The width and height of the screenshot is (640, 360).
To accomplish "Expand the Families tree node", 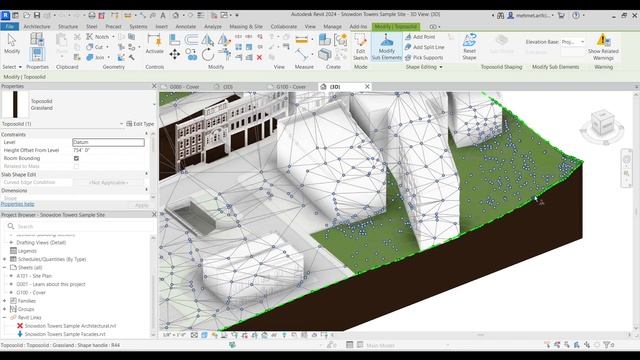I will [x=5, y=301].
